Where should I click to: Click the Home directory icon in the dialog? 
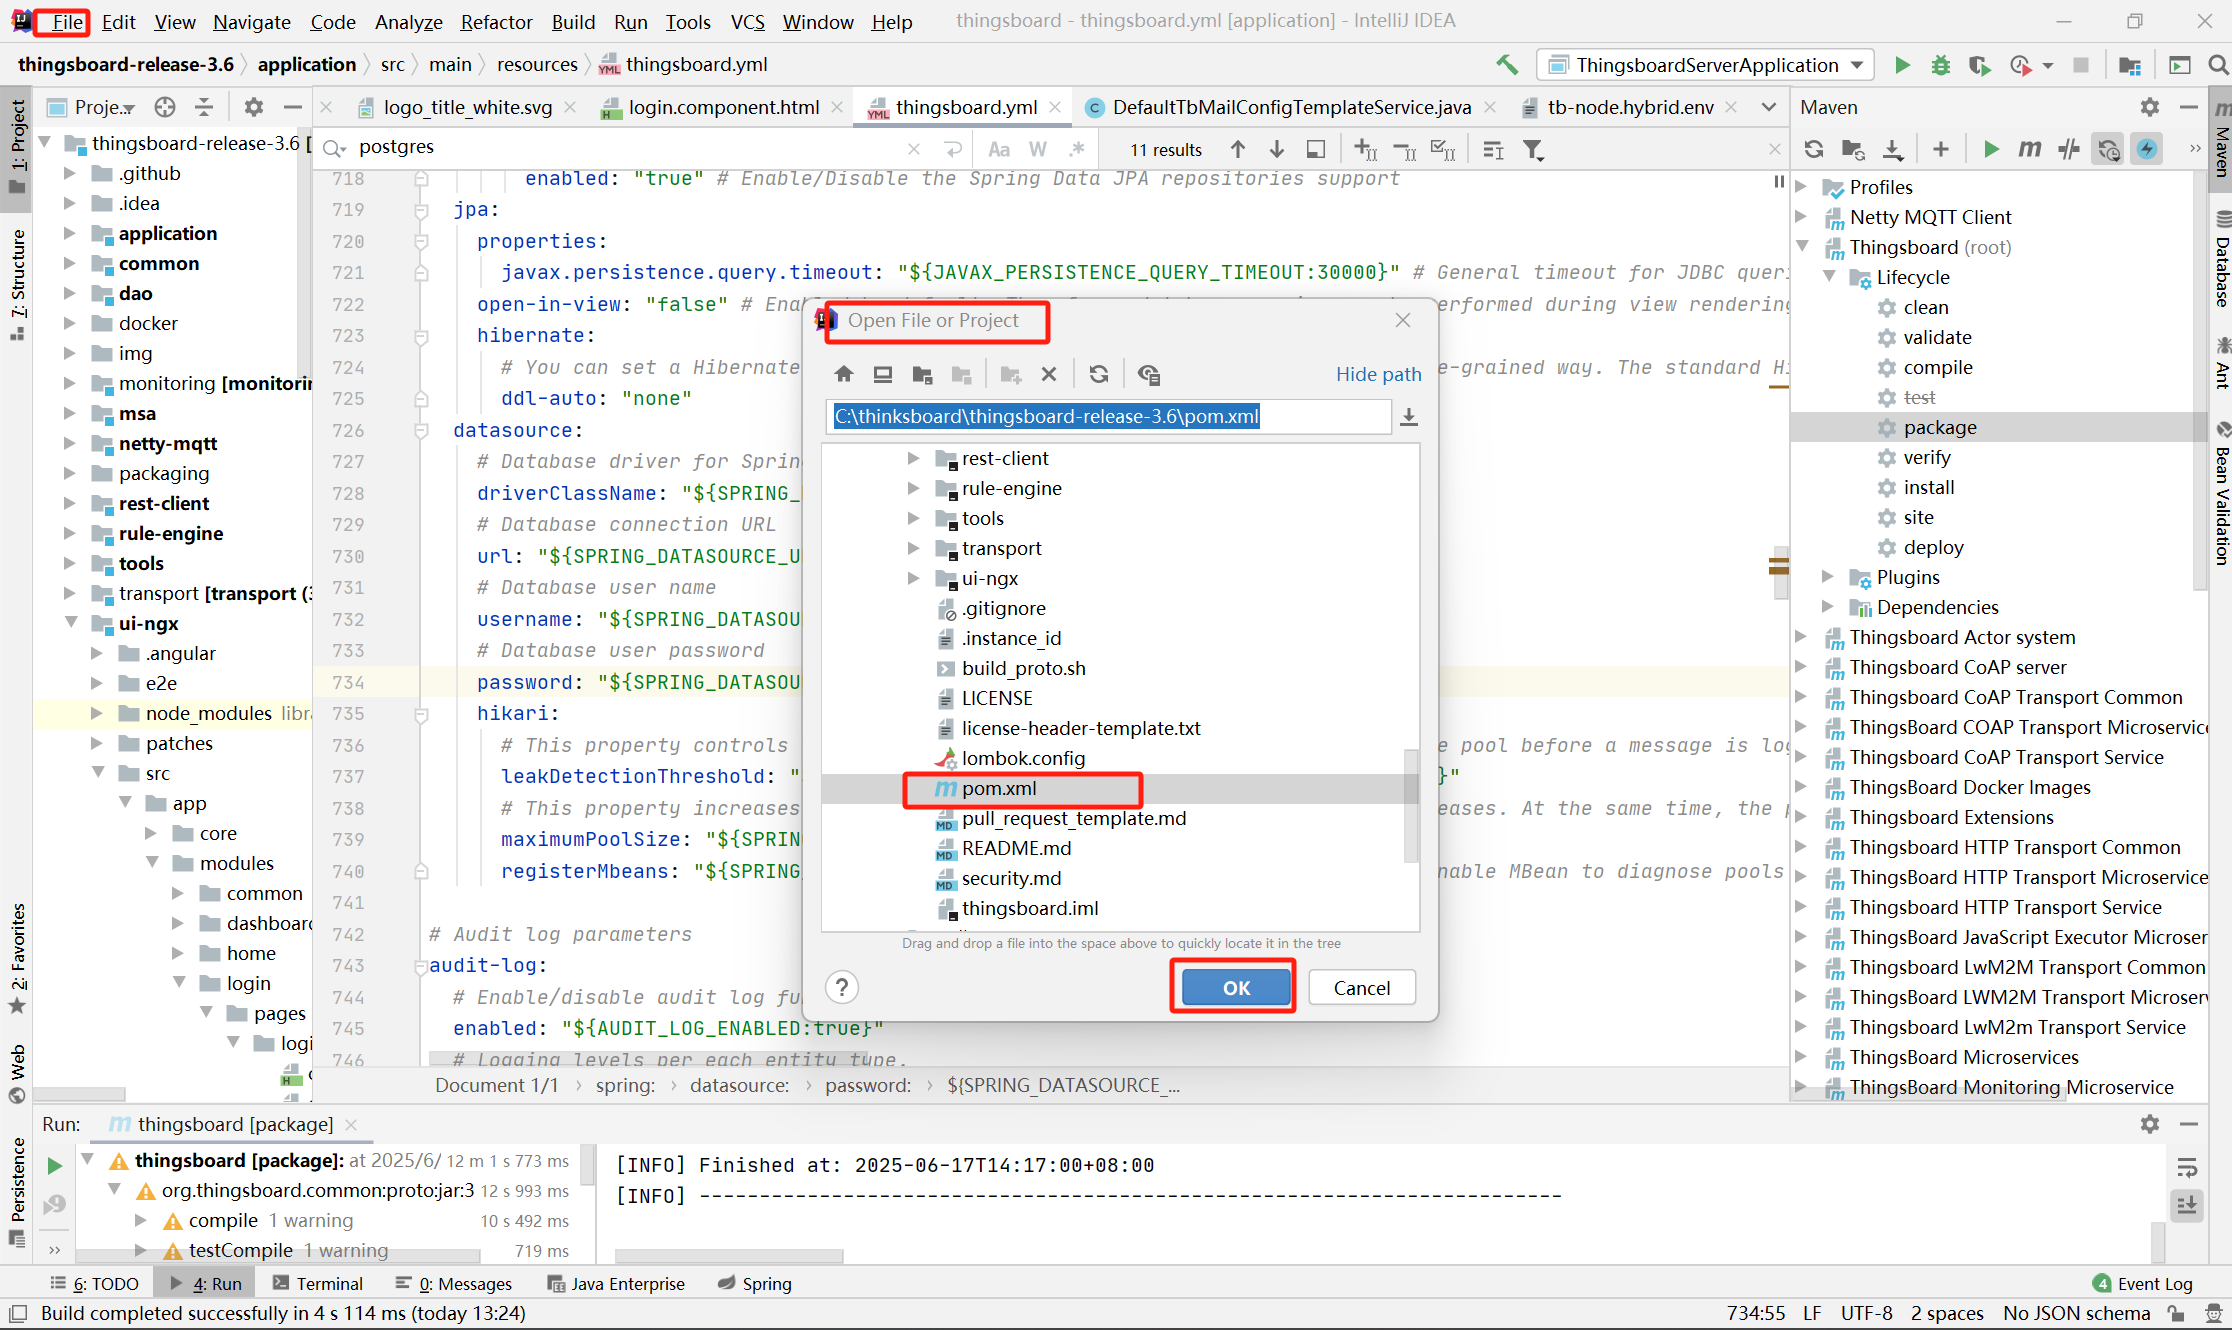(844, 374)
